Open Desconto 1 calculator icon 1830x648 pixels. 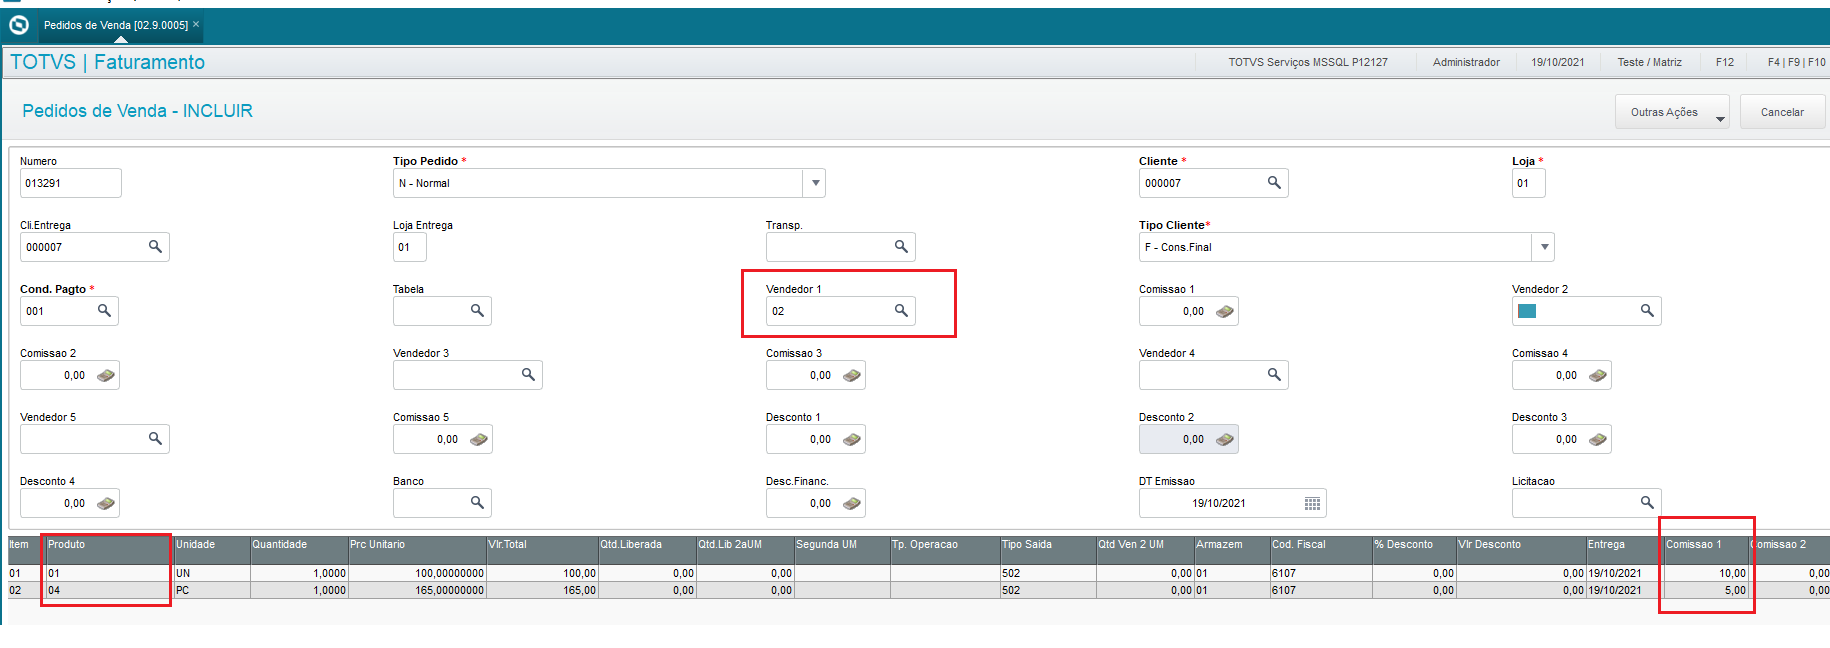(852, 440)
